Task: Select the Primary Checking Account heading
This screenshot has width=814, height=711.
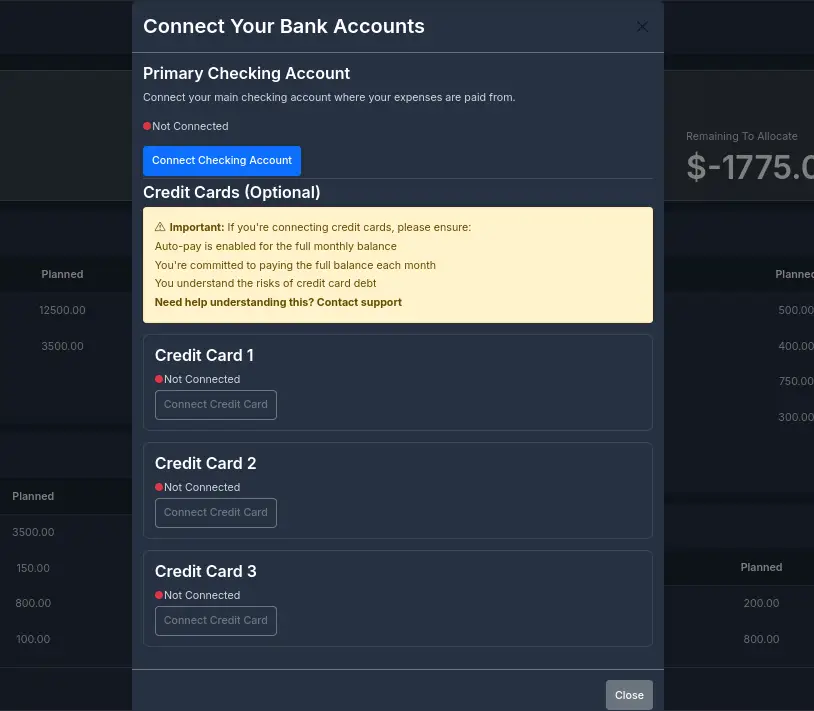Action: 247,73
